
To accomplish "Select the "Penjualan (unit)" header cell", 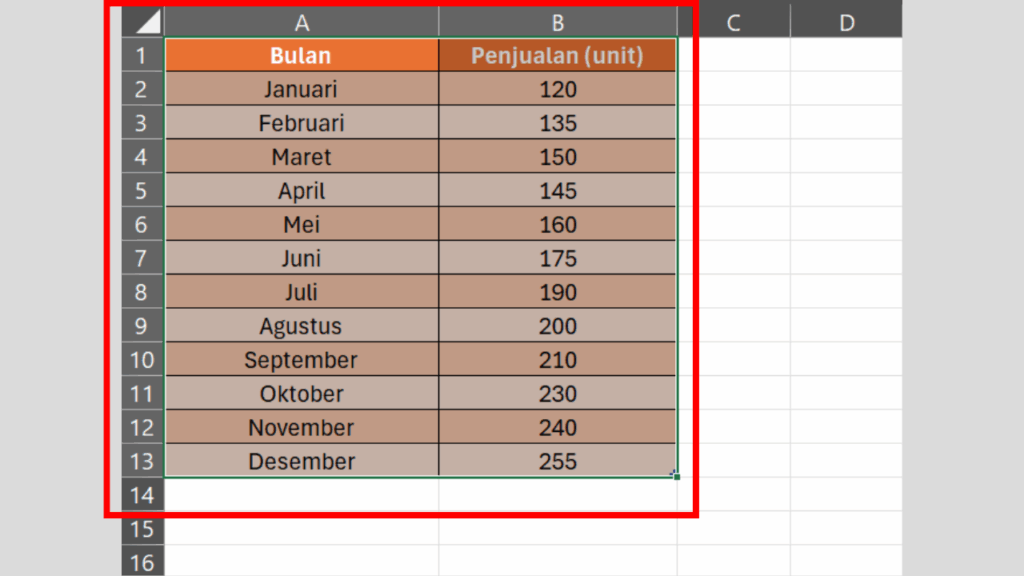I will tap(557, 55).
